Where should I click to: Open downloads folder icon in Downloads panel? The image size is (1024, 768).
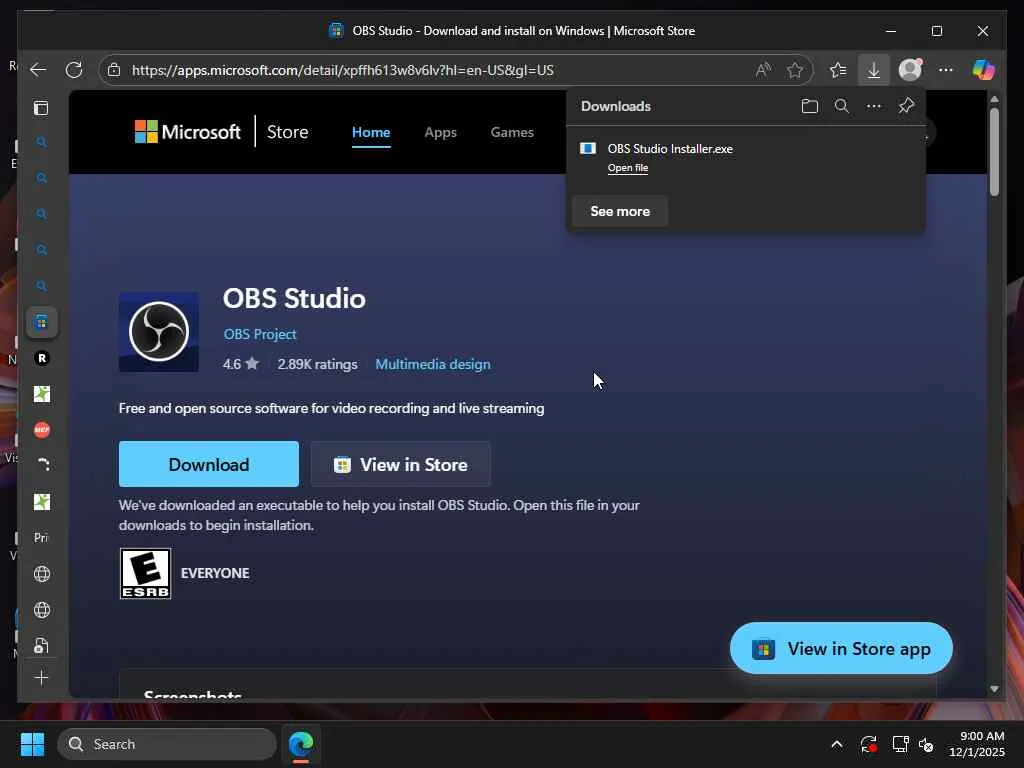point(810,106)
